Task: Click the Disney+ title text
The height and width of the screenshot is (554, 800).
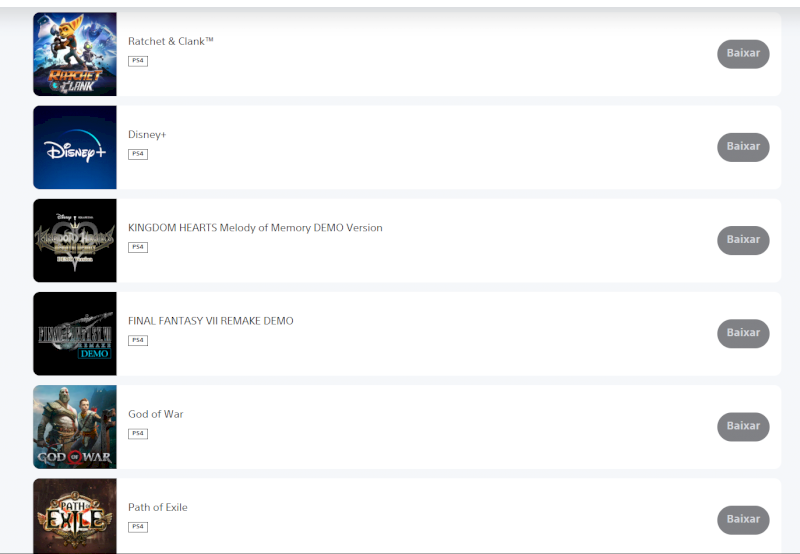Action: tap(147, 135)
